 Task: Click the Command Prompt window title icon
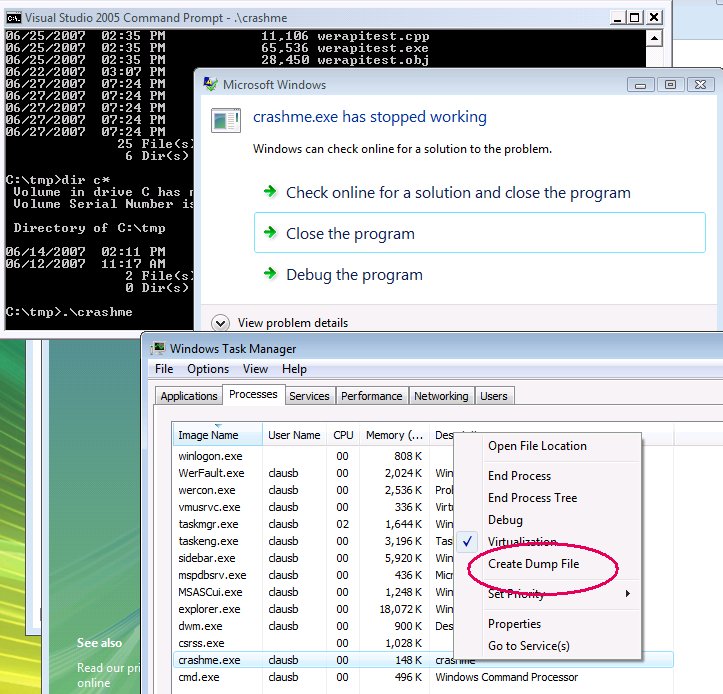(13, 18)
